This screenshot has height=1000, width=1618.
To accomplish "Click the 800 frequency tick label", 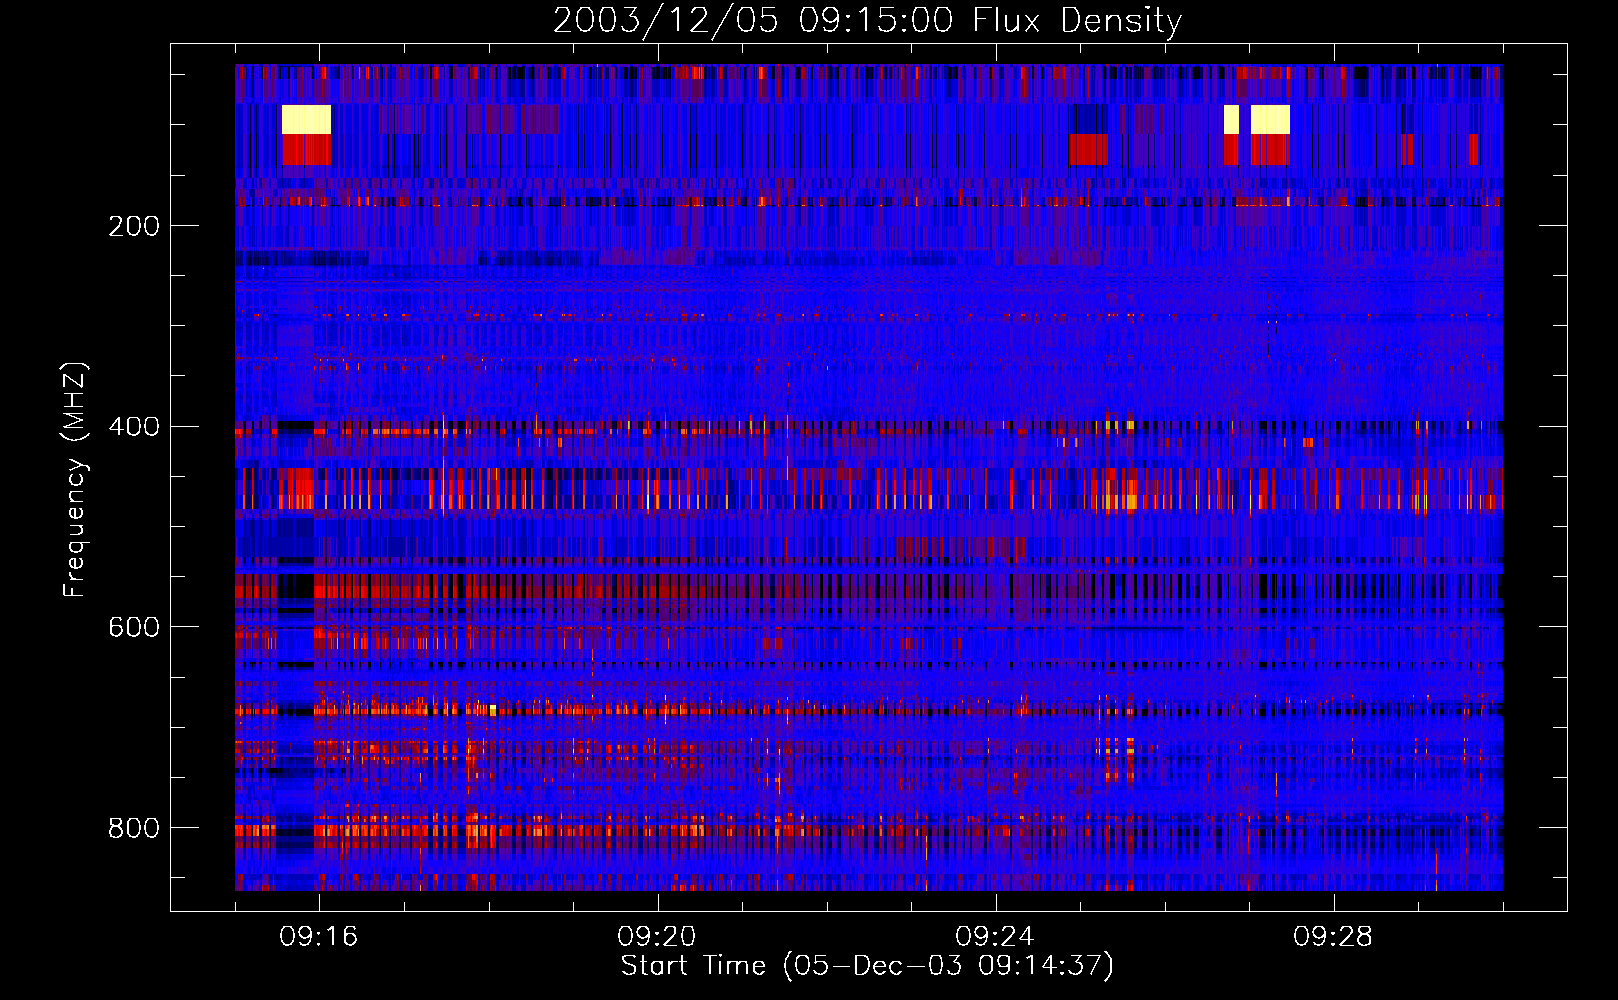I will coord(134,828).
